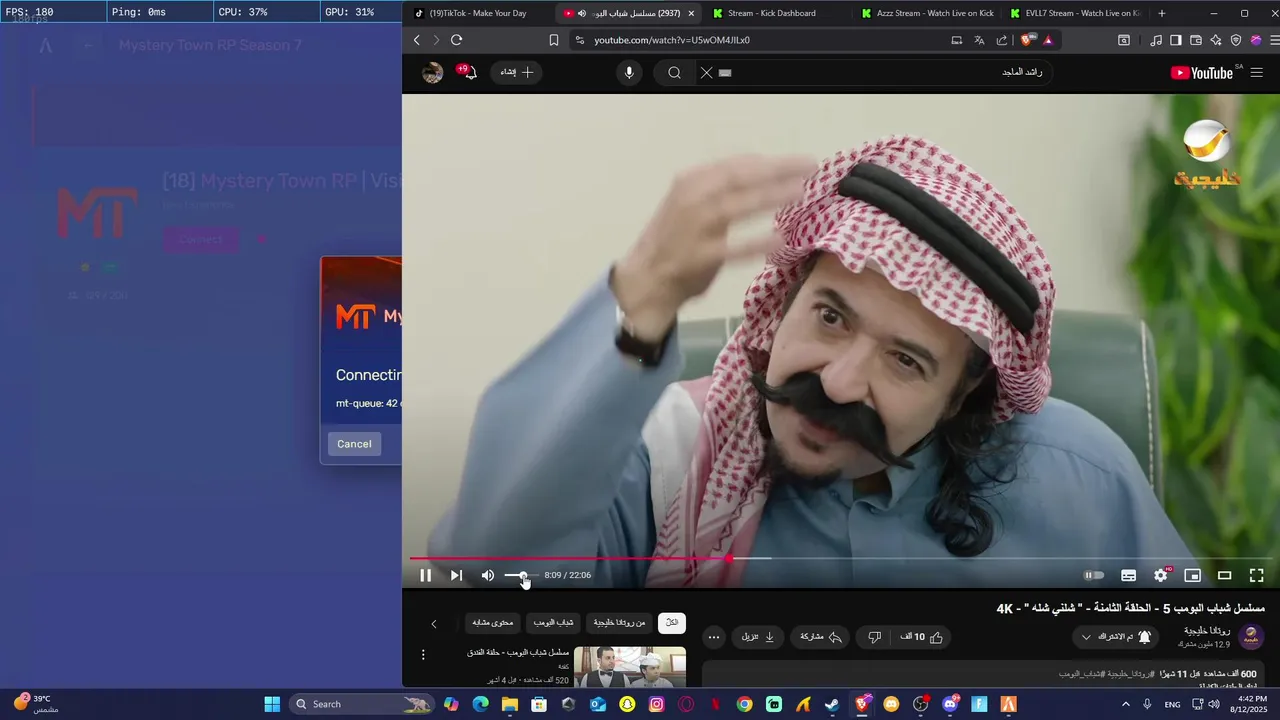Image resolution: width=1280 pixels, height=720 pixels.
Task: Reload the page
Action: click(x=456, y=40)
